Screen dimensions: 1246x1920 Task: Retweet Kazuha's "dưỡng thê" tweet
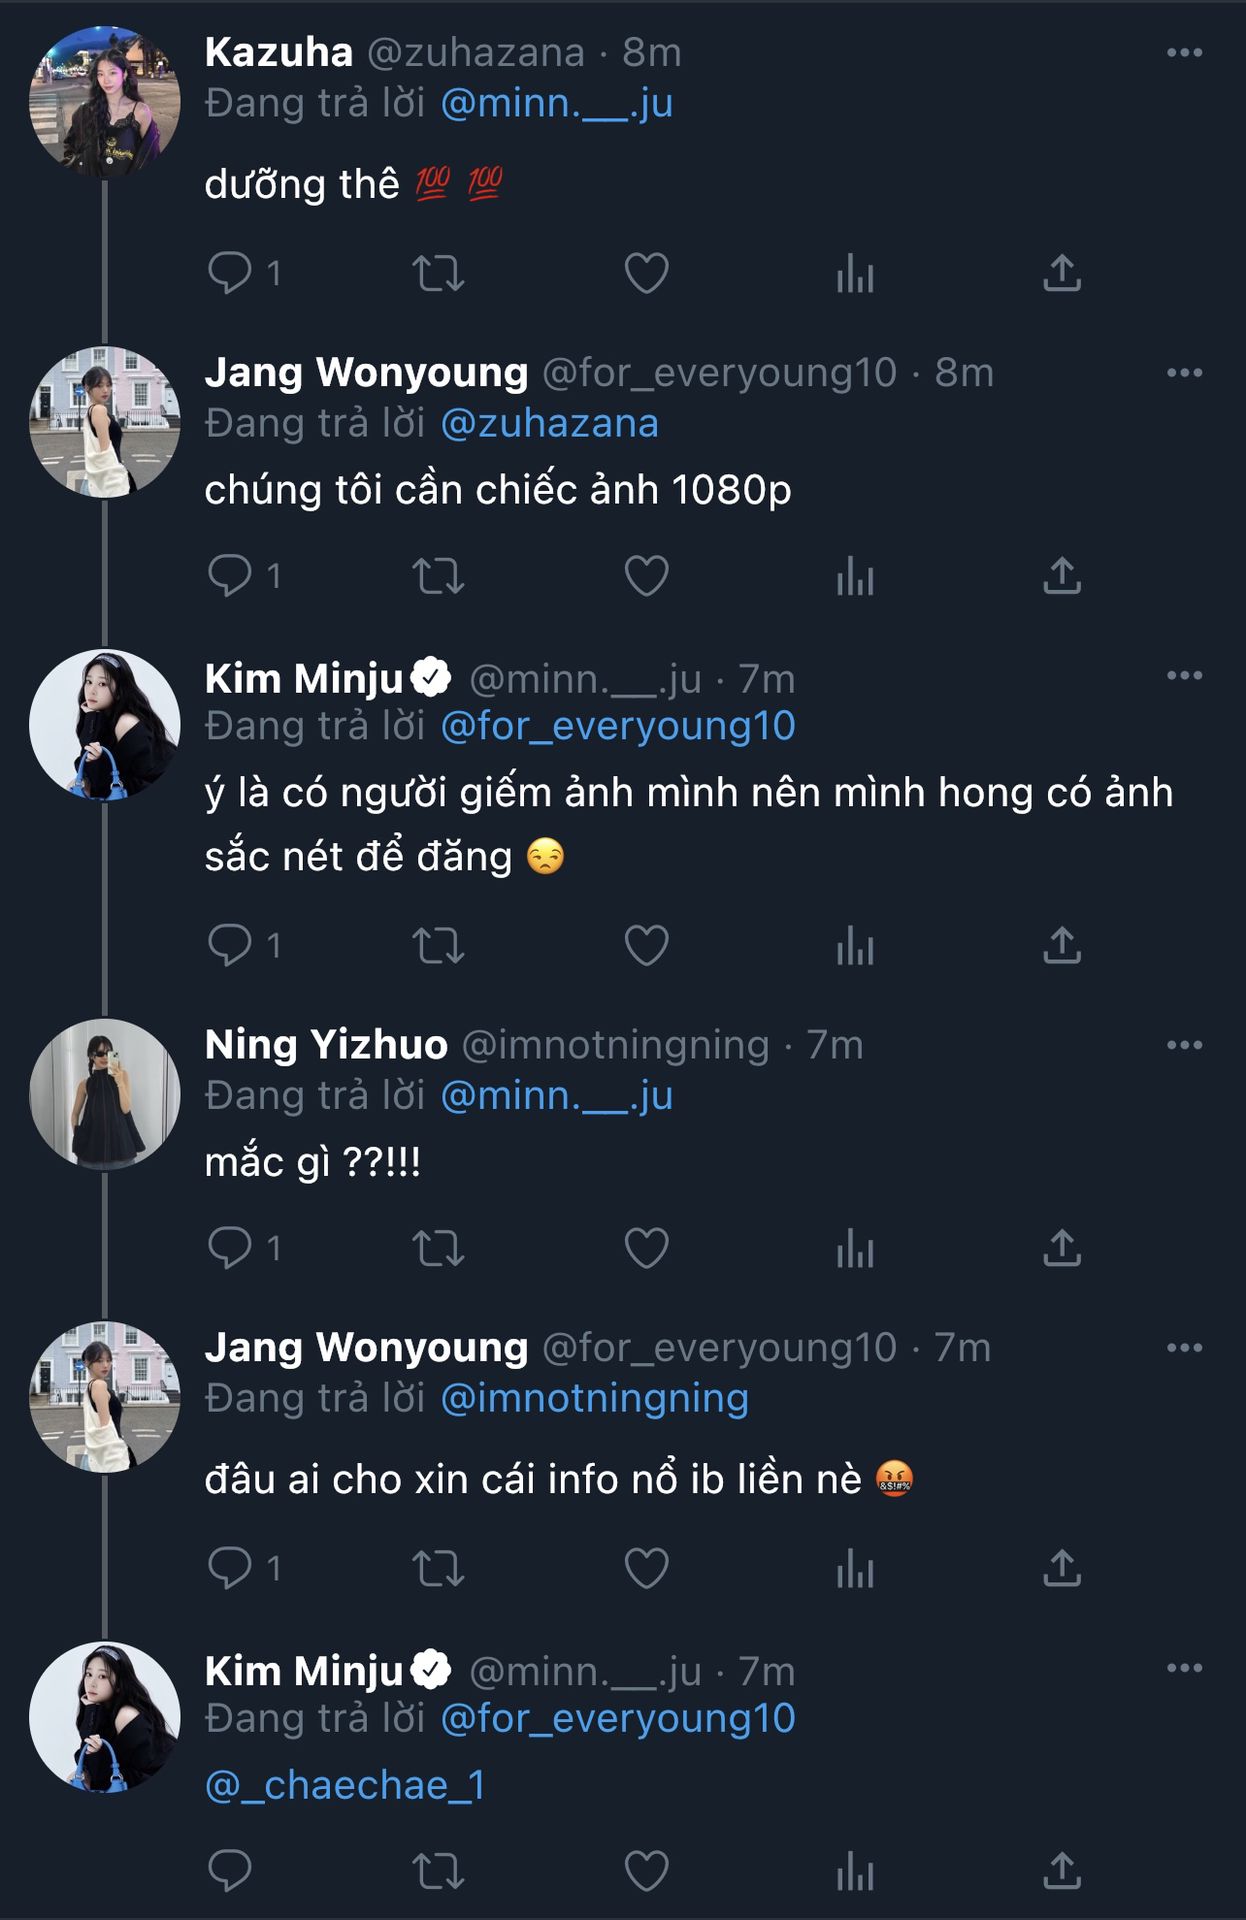pyautogui.click(x=438, y=273)
